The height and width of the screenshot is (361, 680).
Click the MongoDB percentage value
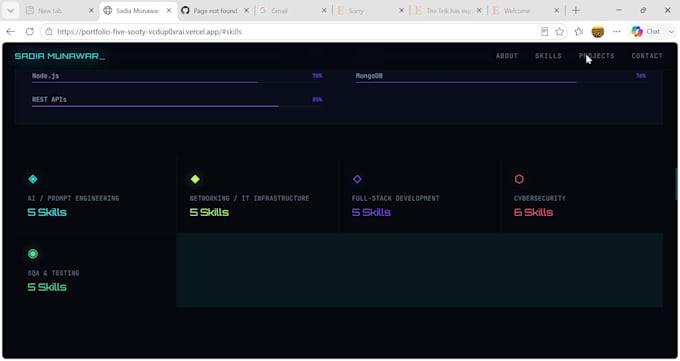click(x=641, y=75)
